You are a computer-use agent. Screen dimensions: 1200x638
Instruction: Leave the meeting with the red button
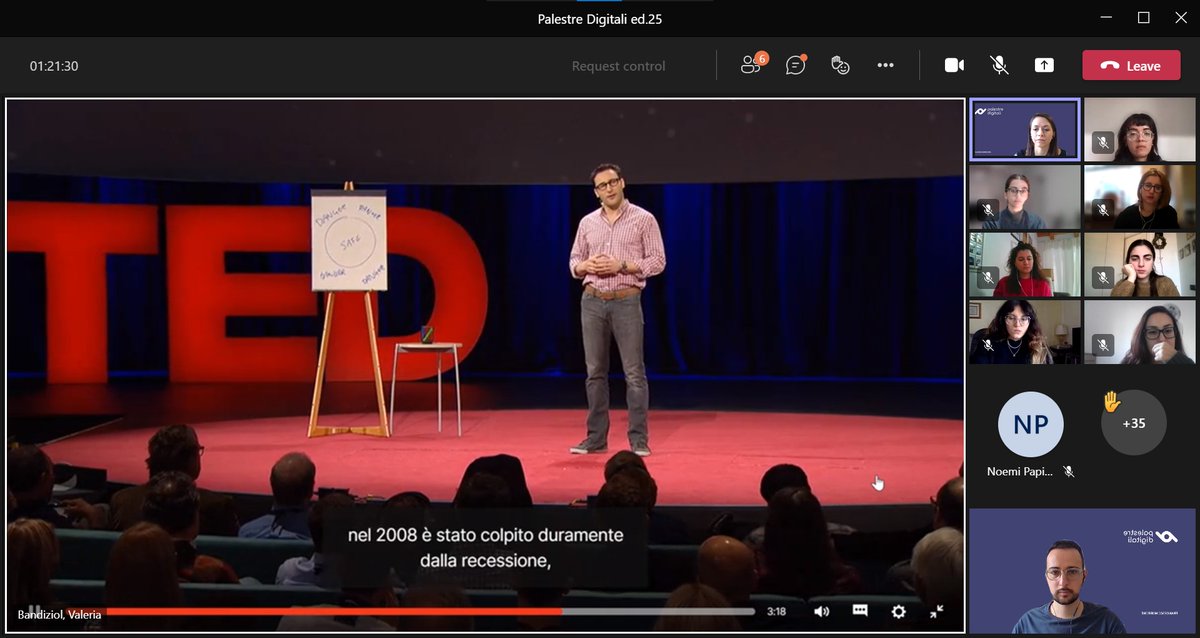[1131, 65]
